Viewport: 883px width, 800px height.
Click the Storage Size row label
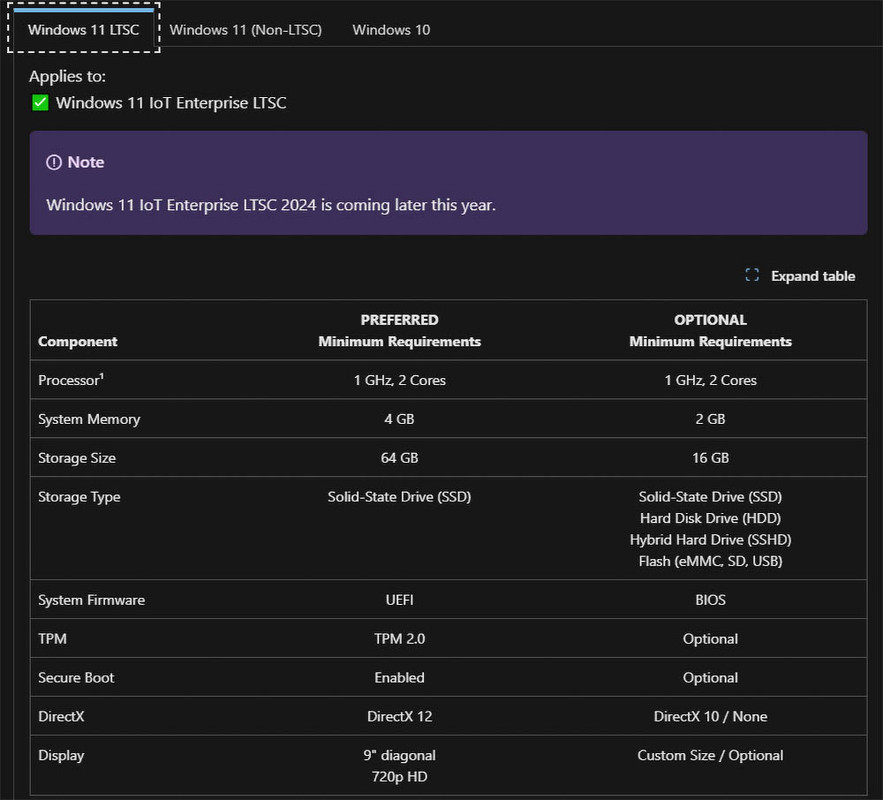[77, 458]
